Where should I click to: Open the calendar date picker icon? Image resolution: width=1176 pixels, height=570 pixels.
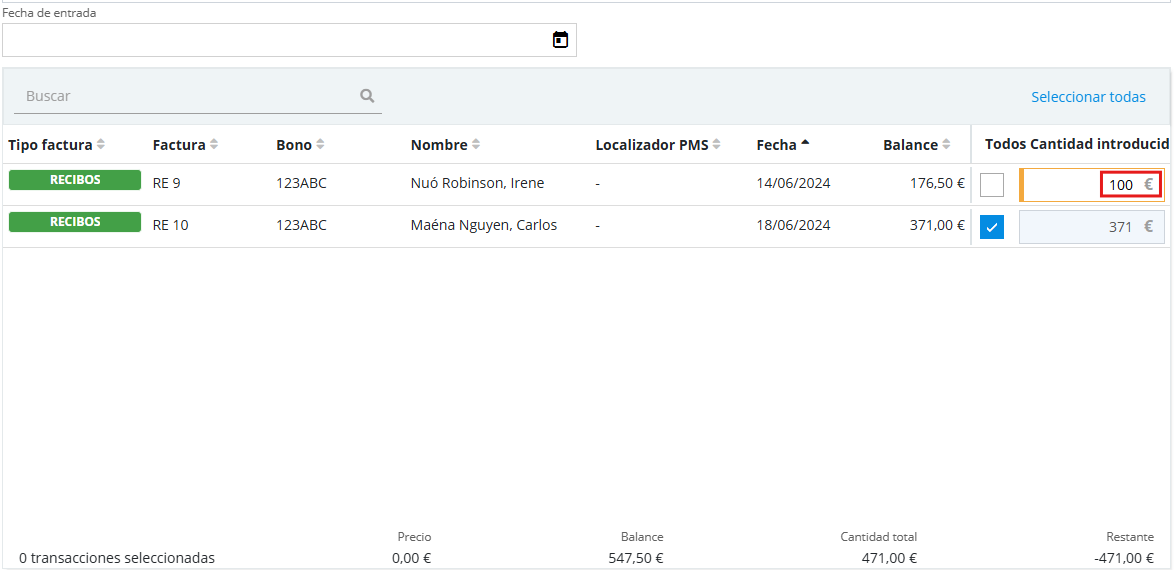point(560,40)
